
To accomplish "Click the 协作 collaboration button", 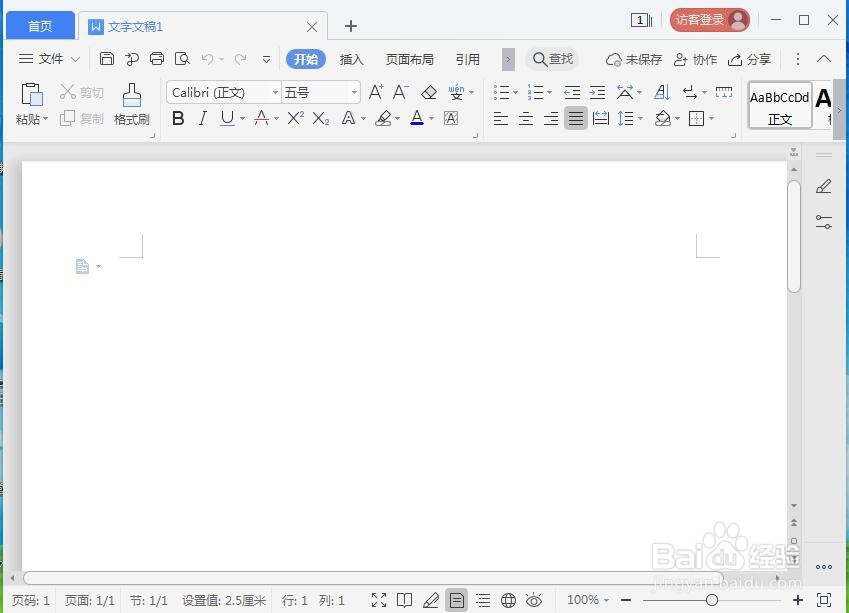I will 695,59.
